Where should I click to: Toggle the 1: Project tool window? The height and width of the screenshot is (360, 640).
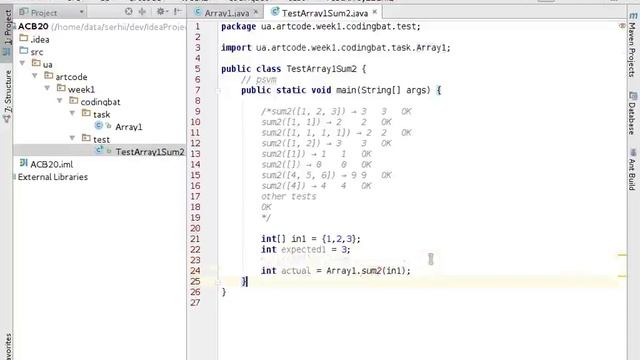(7, 33)
